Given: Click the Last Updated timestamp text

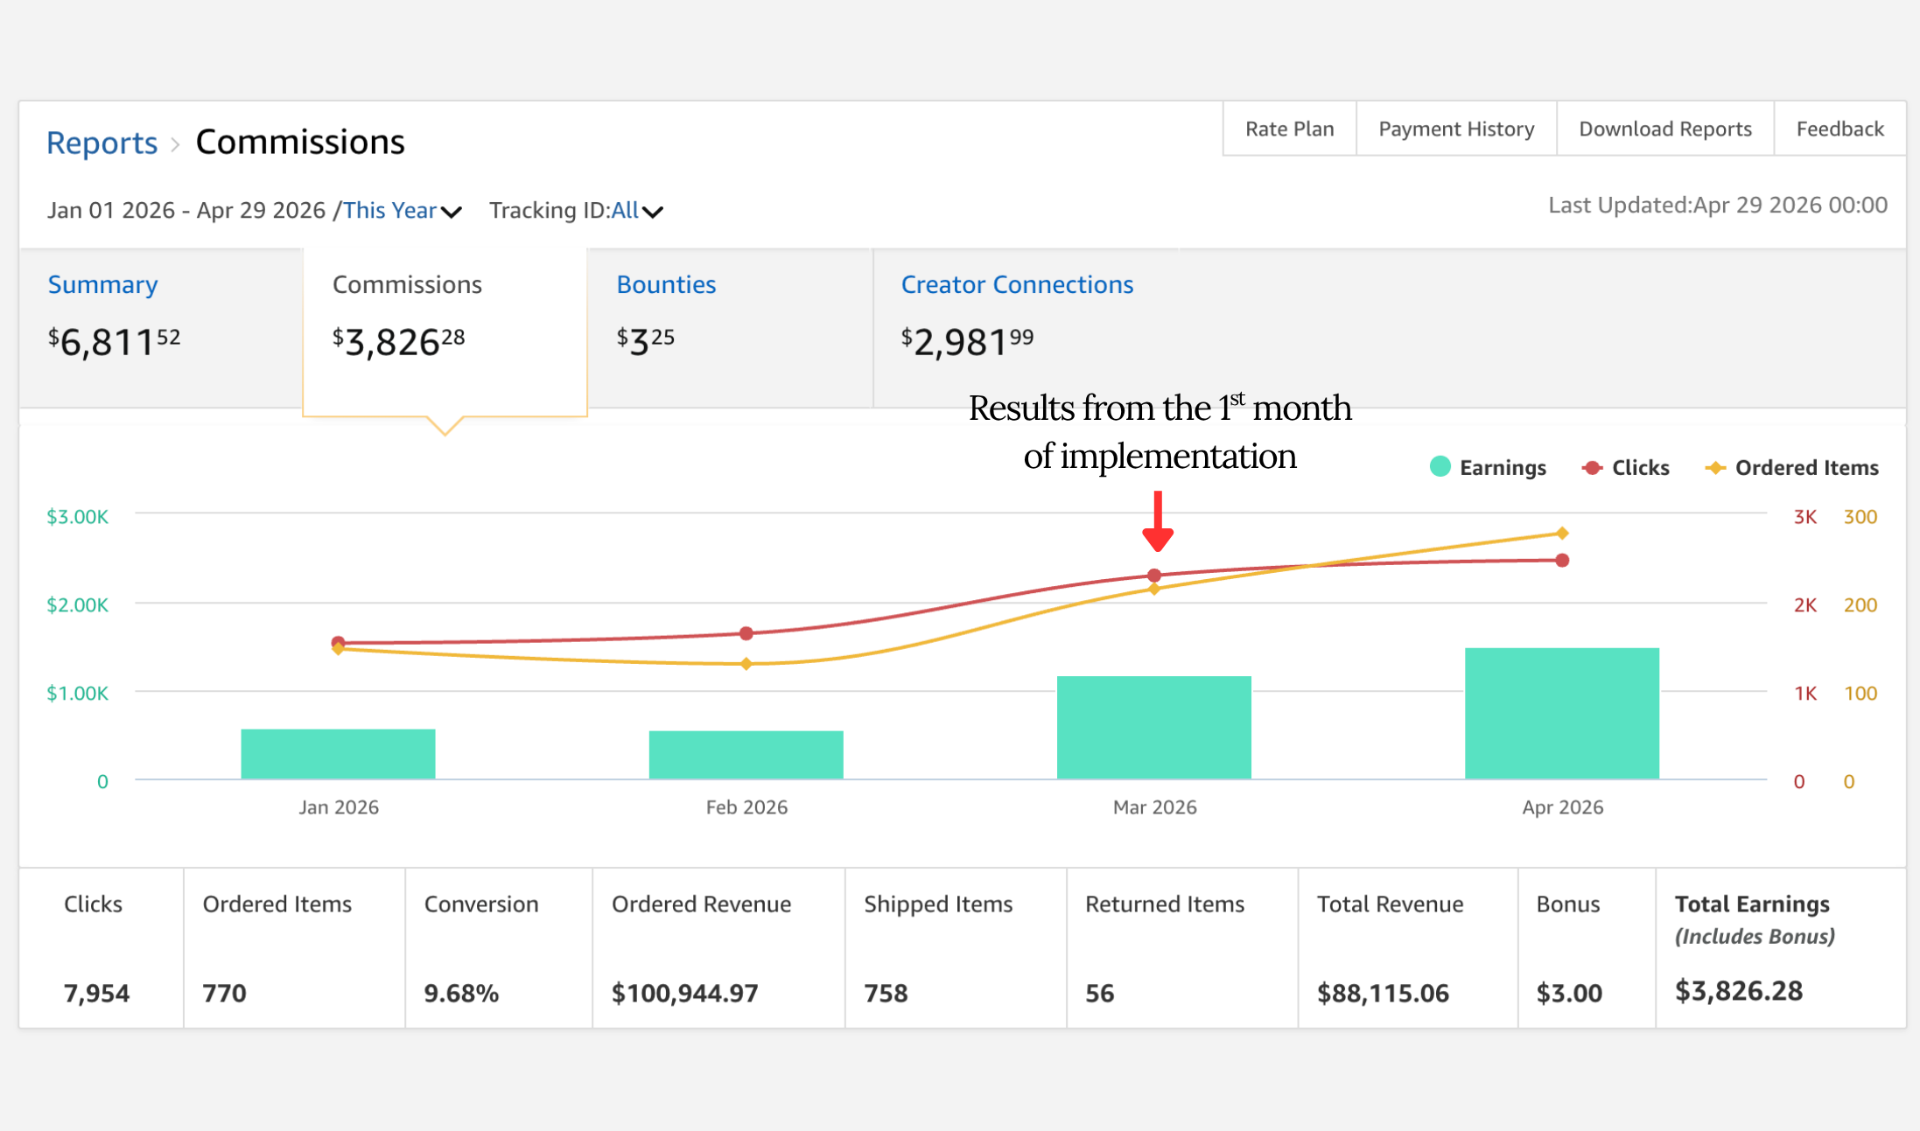Looking at the screenshot, I should [x=1718, y=205].
